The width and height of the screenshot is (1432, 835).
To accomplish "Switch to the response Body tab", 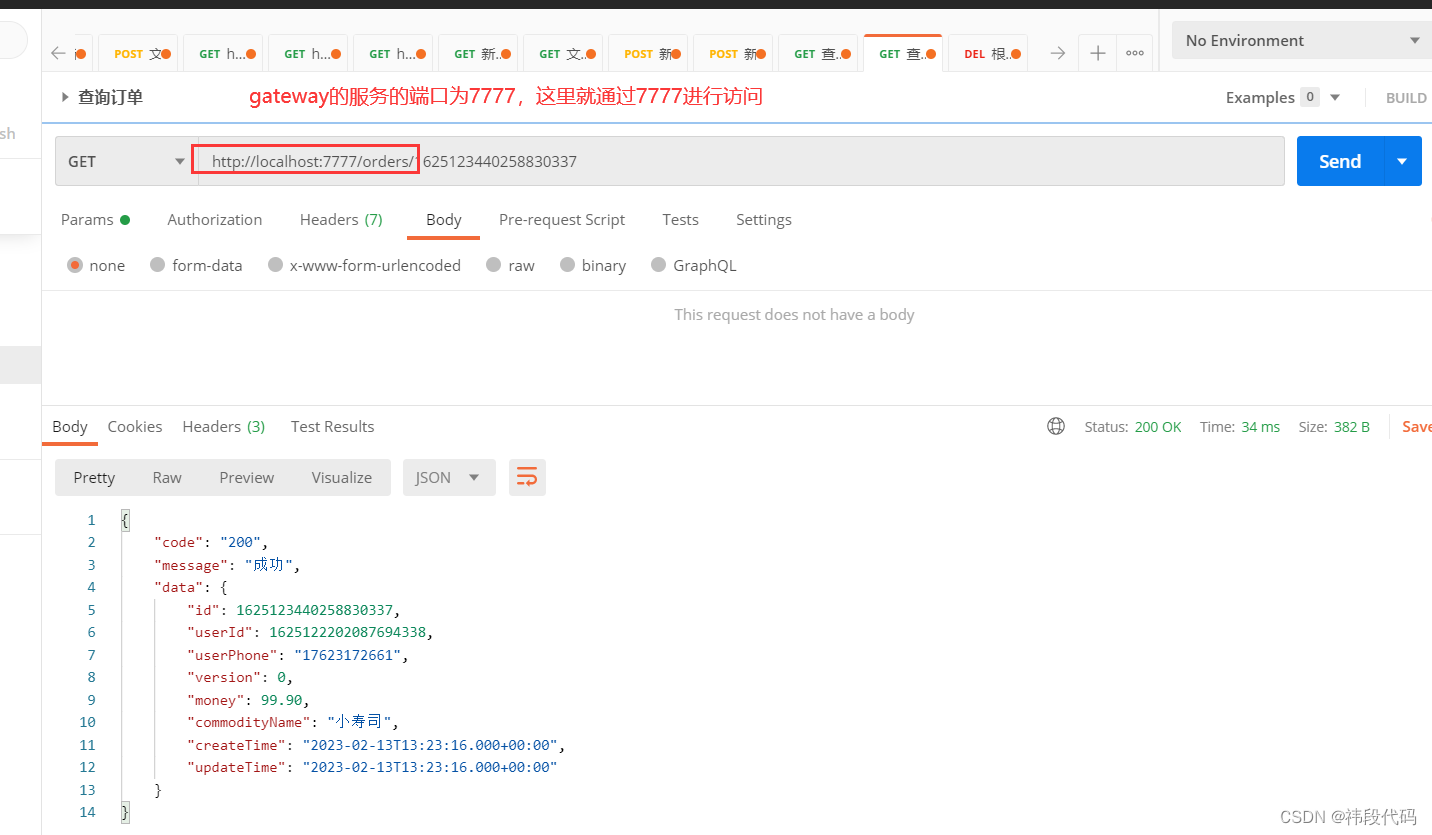I will tap(70, 426).
